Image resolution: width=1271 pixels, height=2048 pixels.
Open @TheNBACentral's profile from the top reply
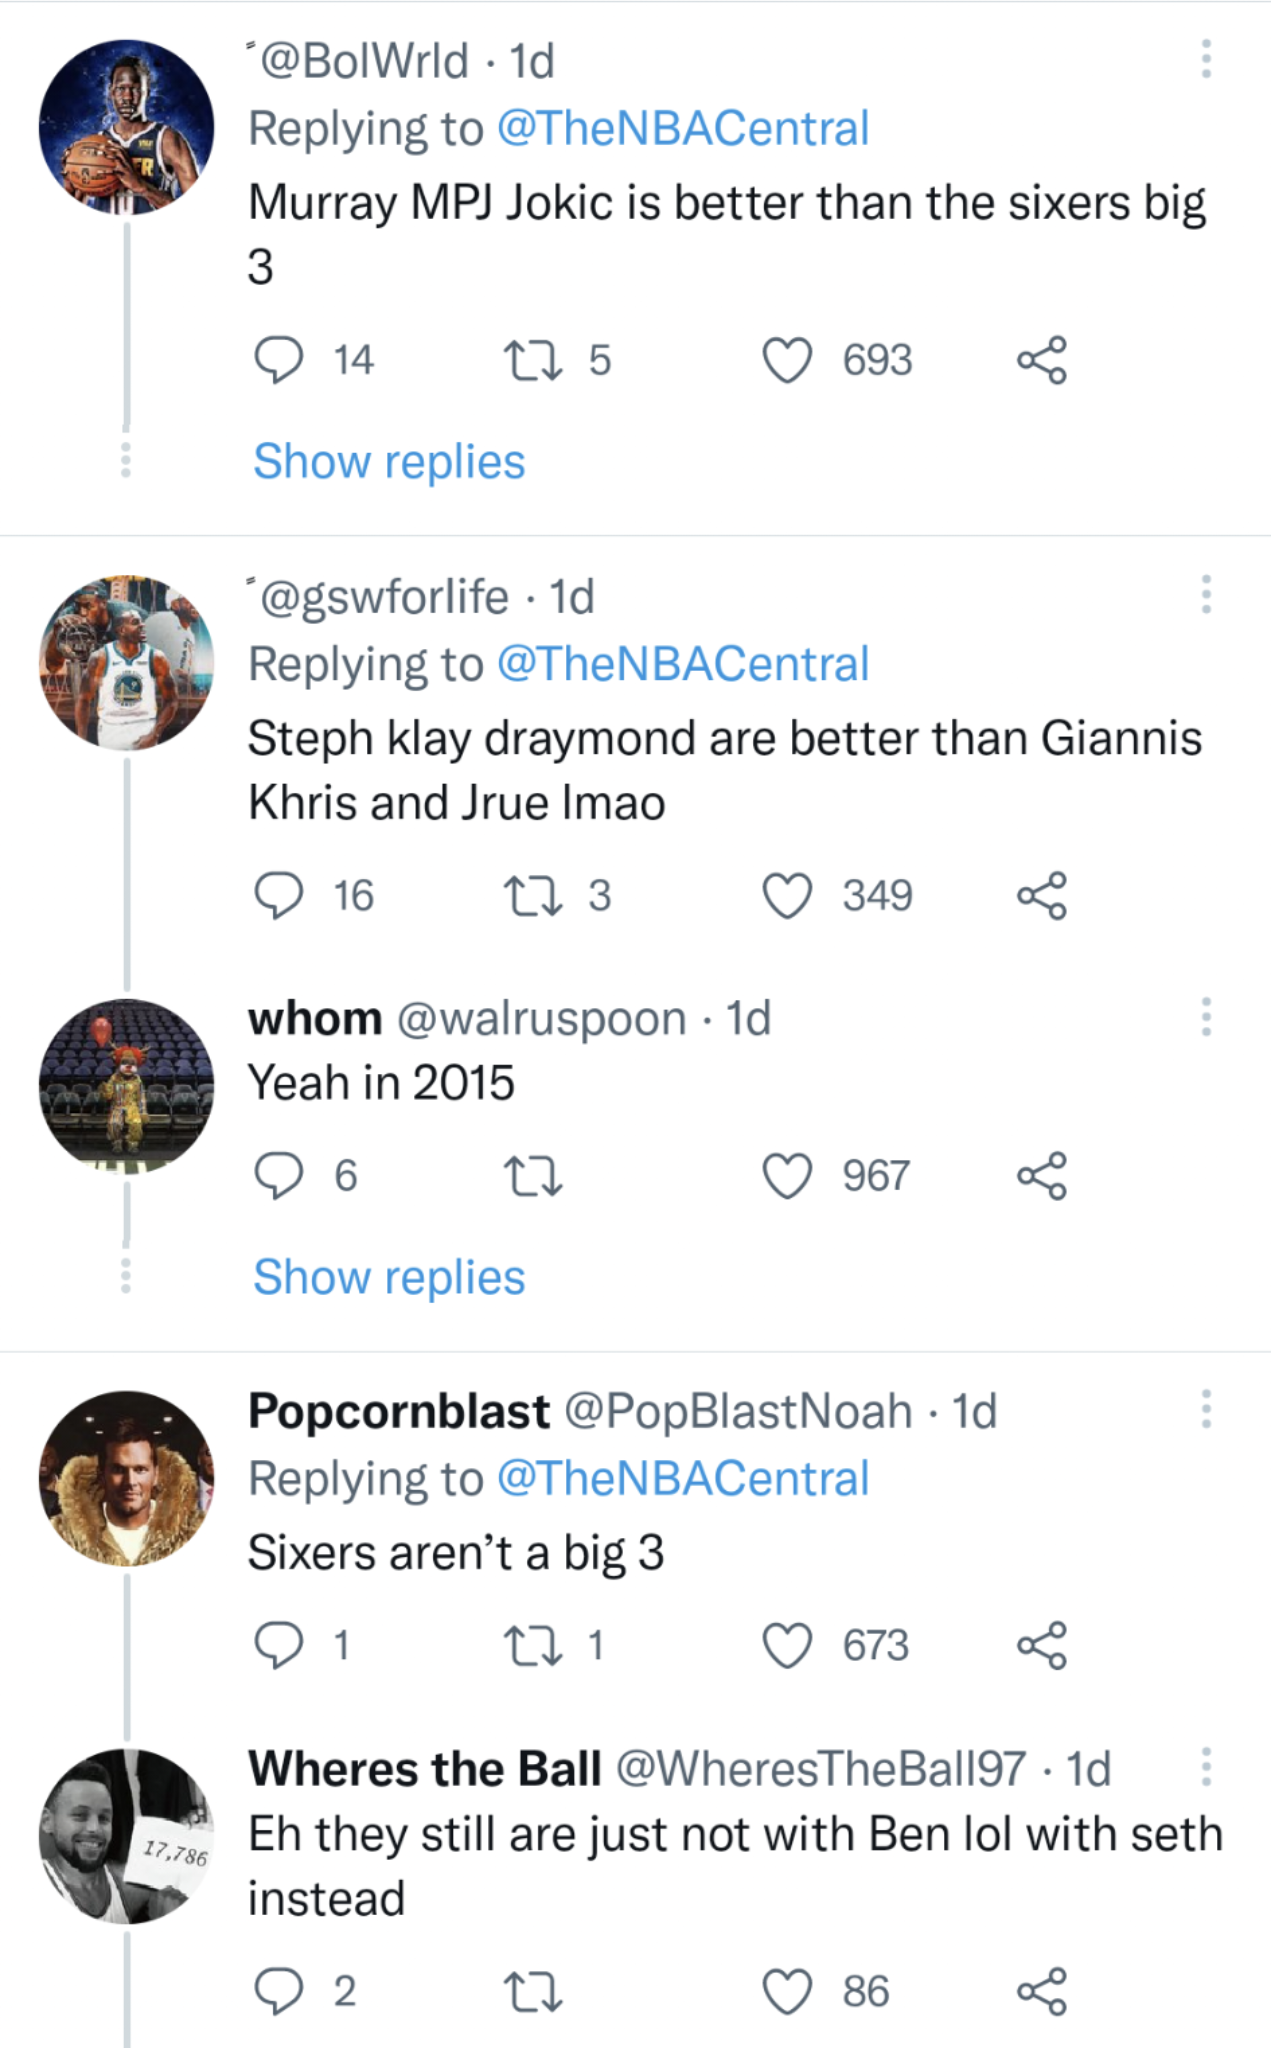coord(681,128)
